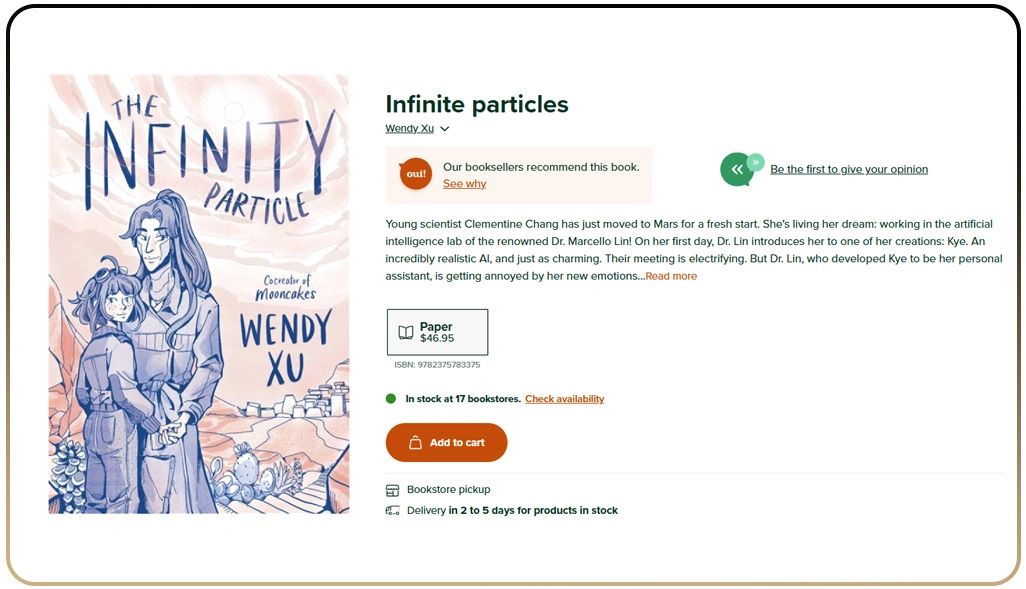This screenshot has height=589, width=1026.
Task: Click the delivery truck icon
Action: (x=392, y=511)
